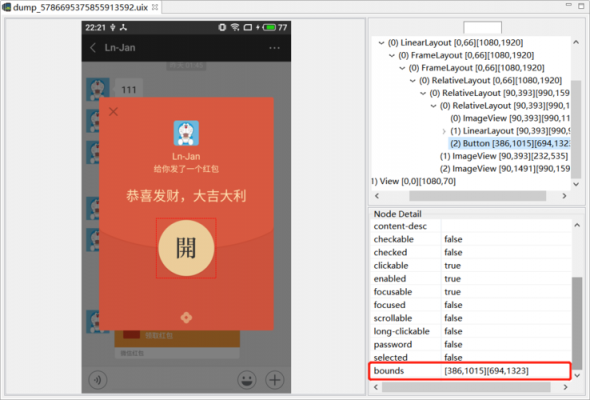590x400 pixels.
Task: Open the three-dots chat menu
Action: tap(274, 48)
